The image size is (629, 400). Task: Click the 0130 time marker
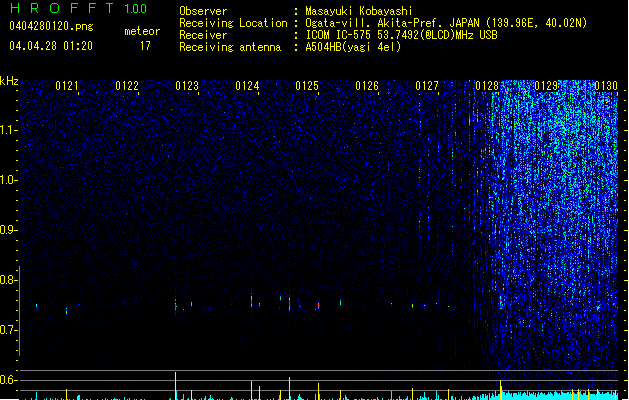pyautogui.click(x=606, y=86)
